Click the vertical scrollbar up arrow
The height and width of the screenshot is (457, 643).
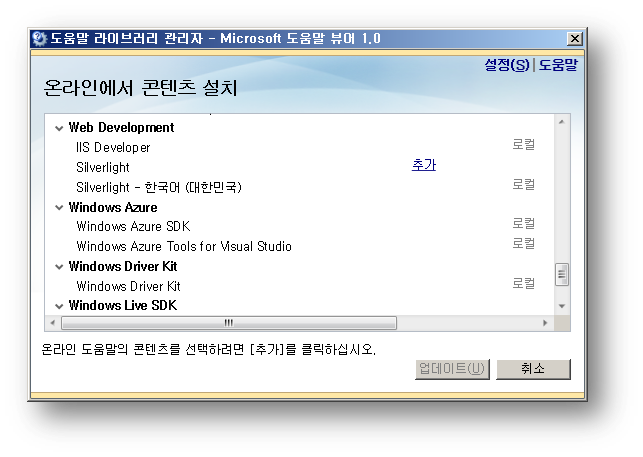562,122
